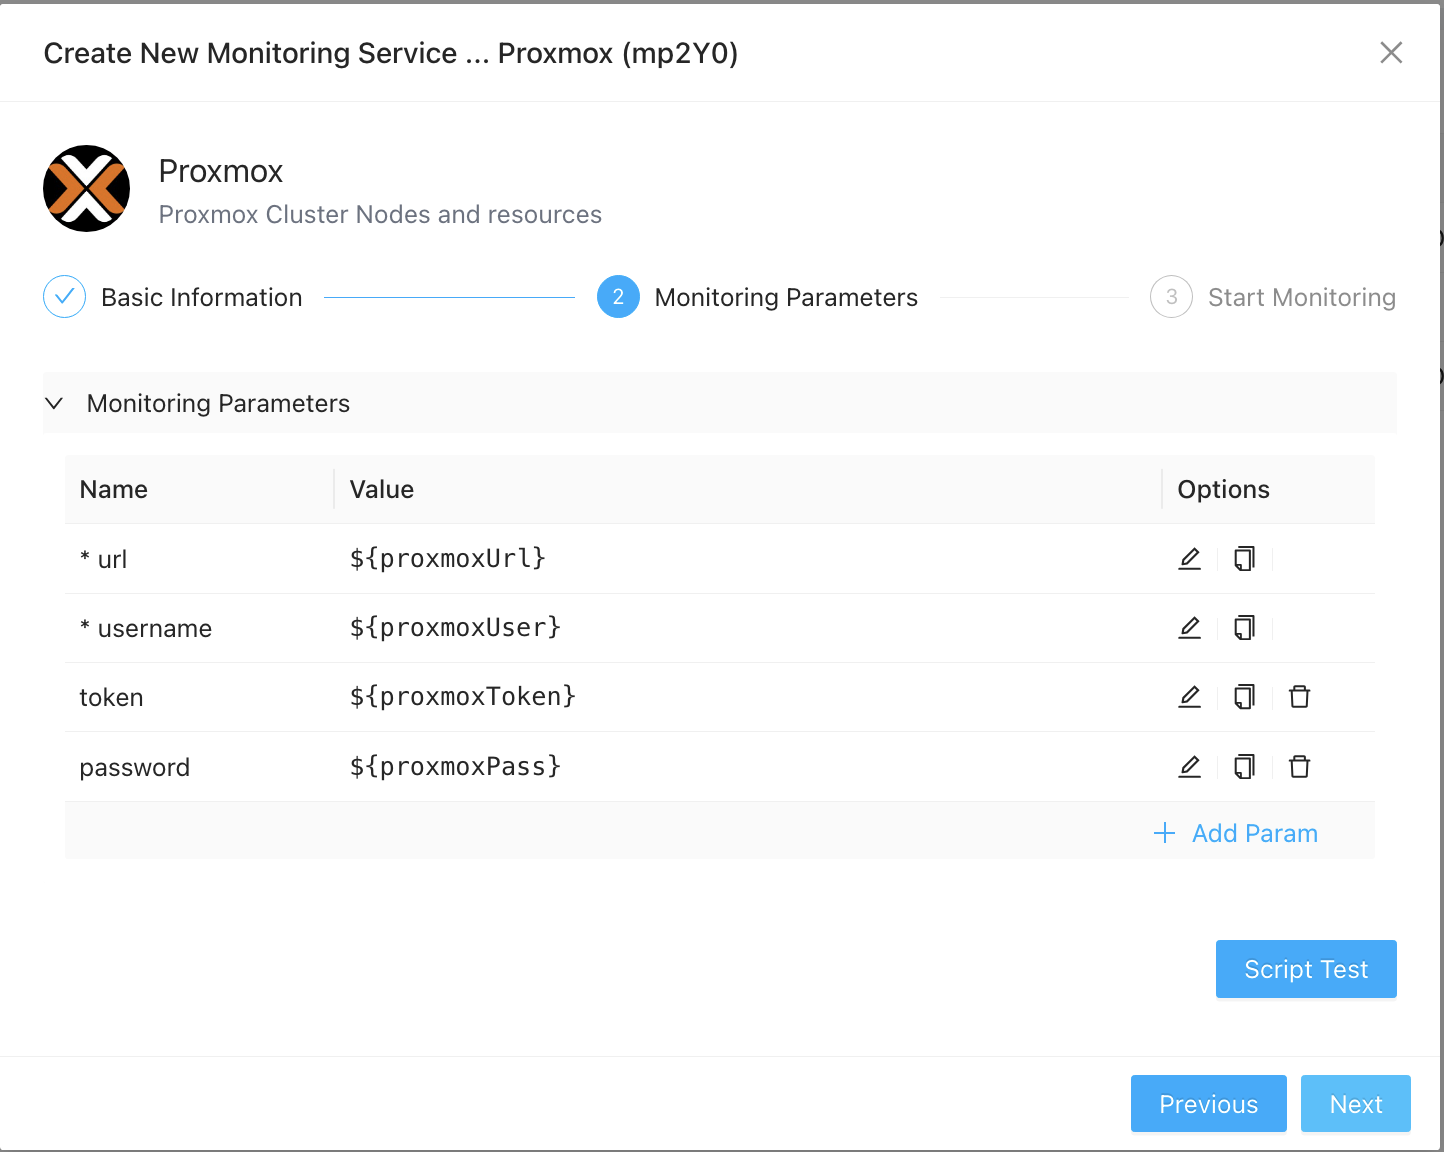Screen dimensions: 1444x1152
Task: Close the Create New Monitoring Service dialog
Action: tap(1391, 53)
